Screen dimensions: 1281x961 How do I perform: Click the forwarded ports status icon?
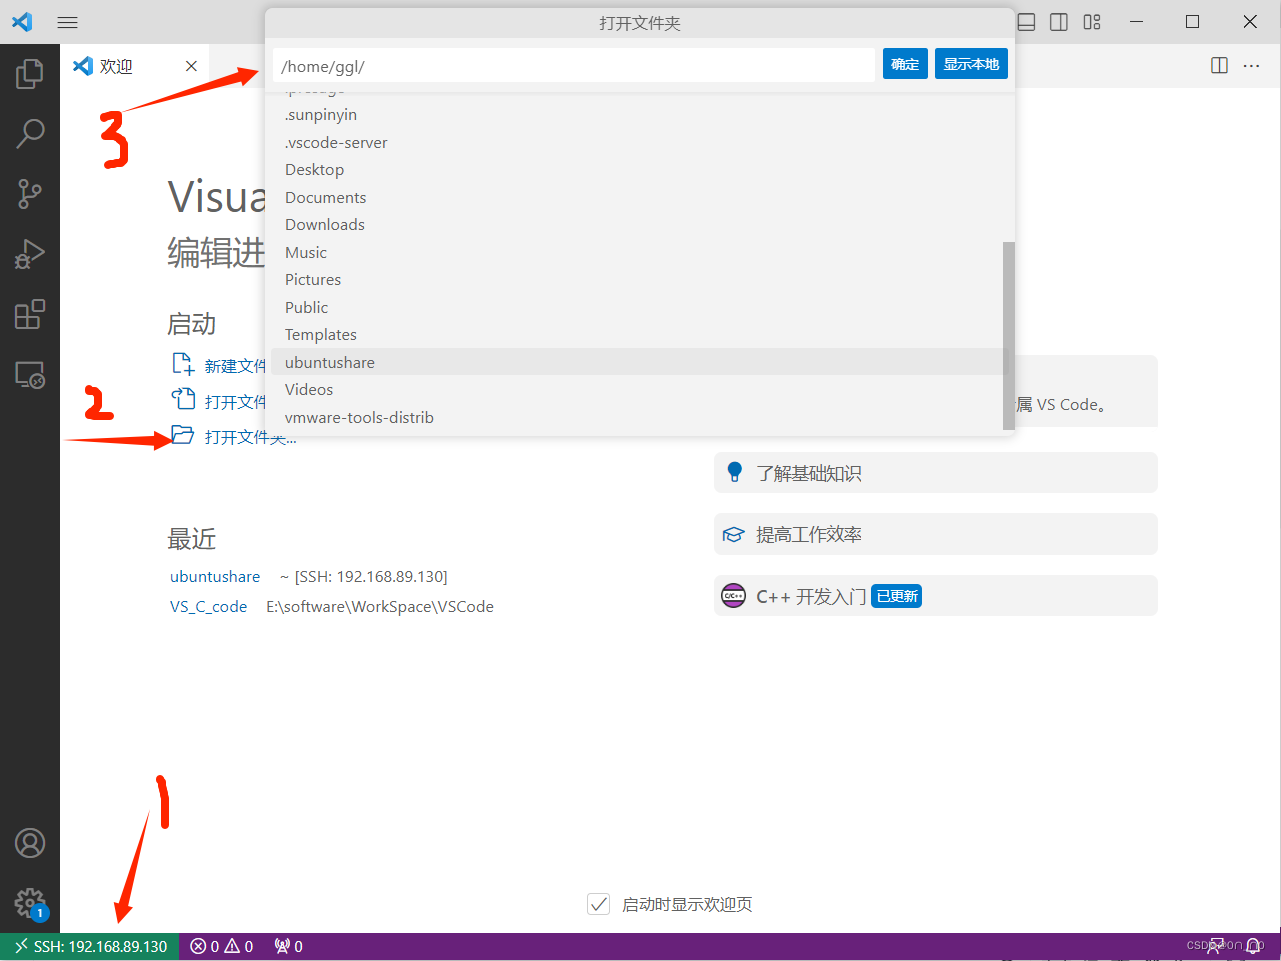pos(288,946)
